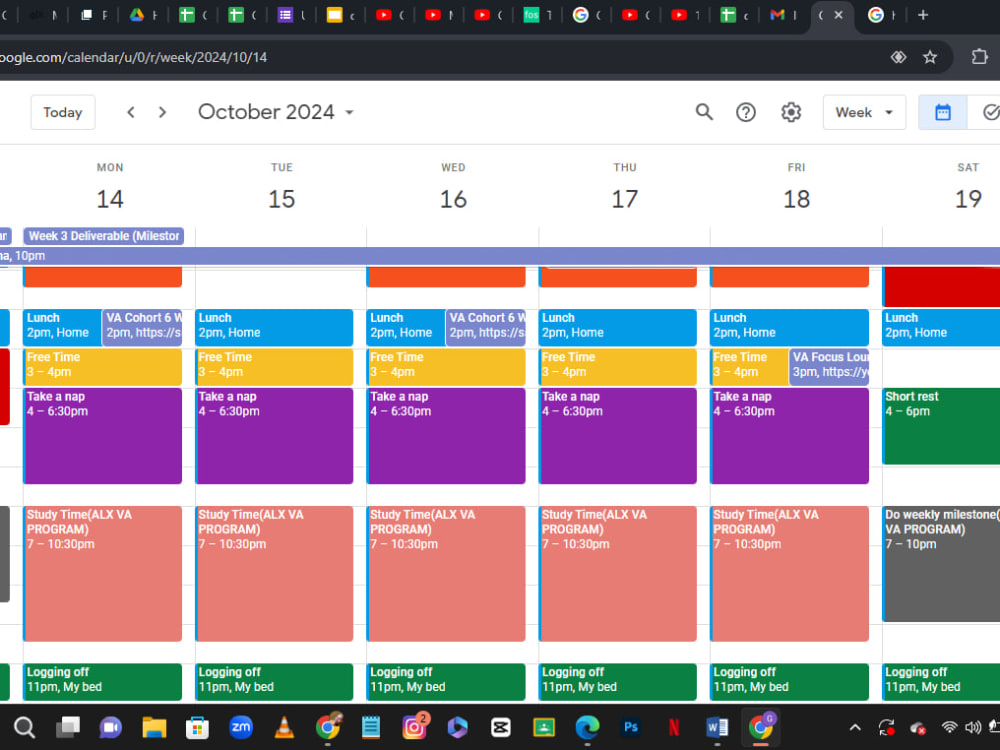The width and height of the screenshot is (1000, 750).
Task: Switch to the Gmail tab
Action: pyautogui.click(x=777, y=15)
